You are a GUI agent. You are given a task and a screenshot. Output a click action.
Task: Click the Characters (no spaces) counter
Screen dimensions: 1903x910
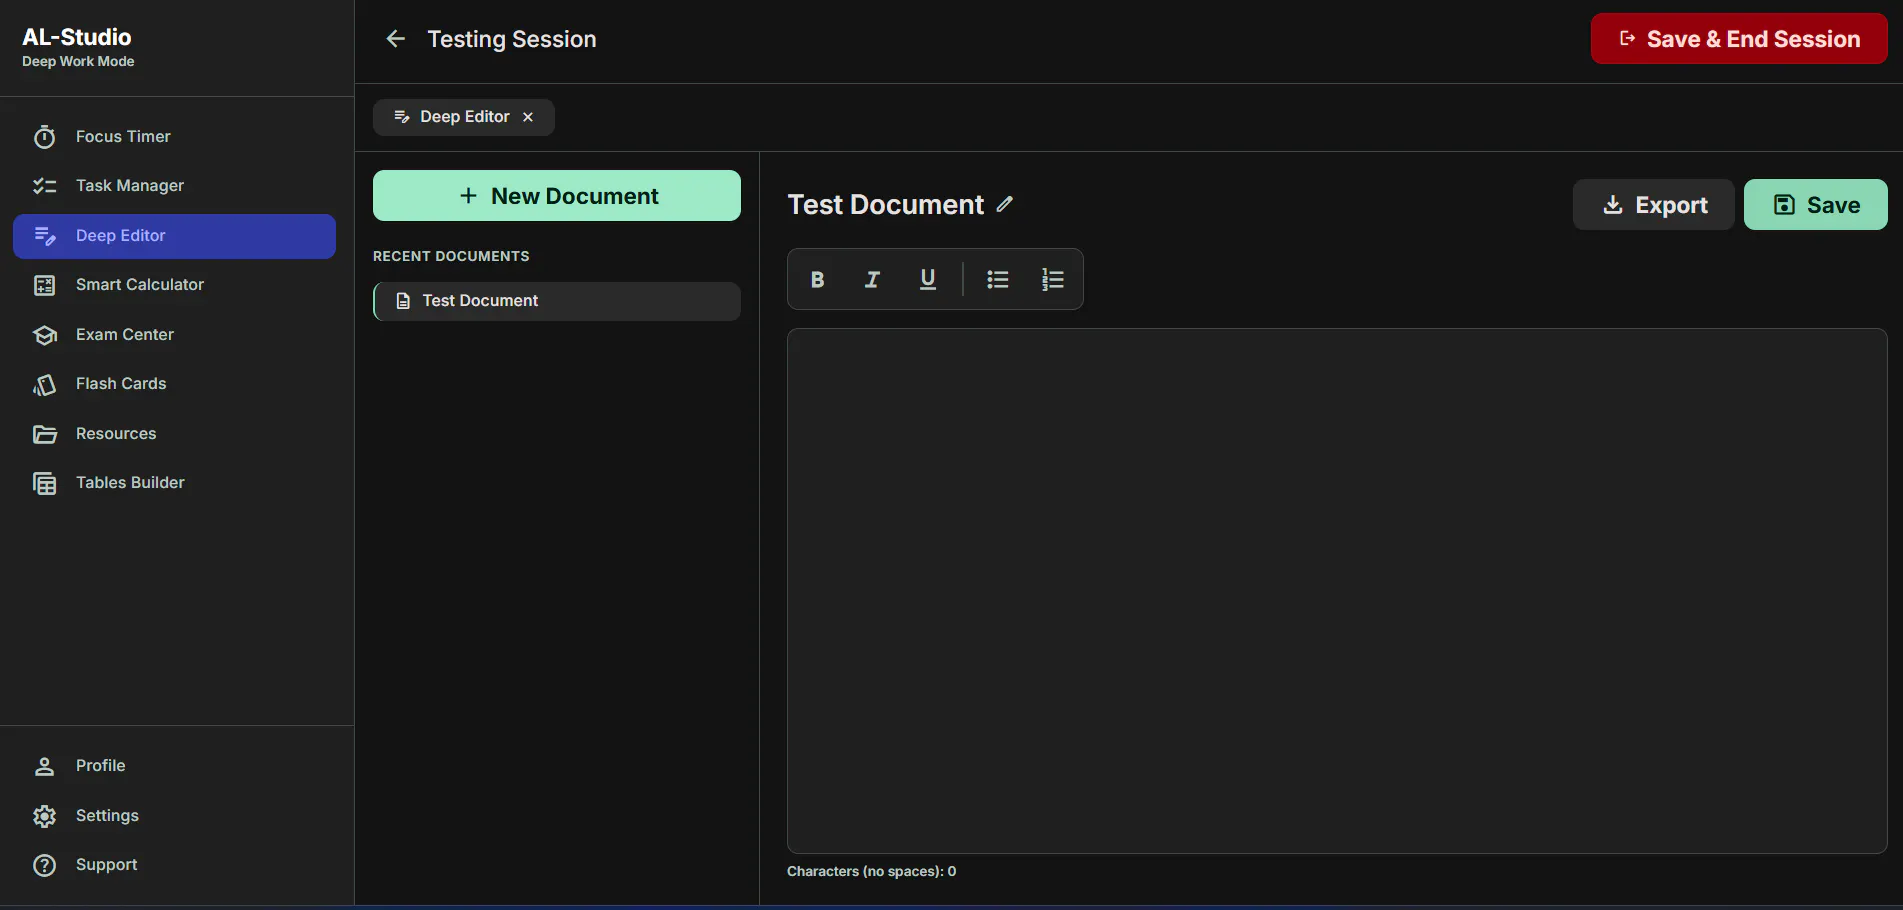click(871, 872)
